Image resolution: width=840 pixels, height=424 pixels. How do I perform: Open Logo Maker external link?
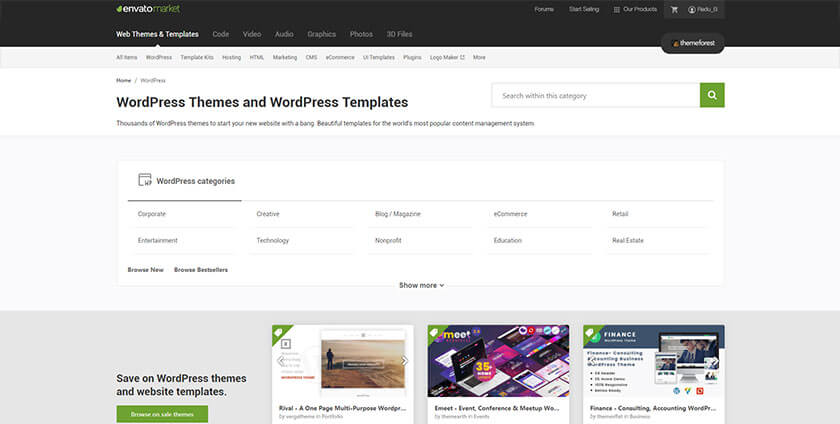coord(447,57)
